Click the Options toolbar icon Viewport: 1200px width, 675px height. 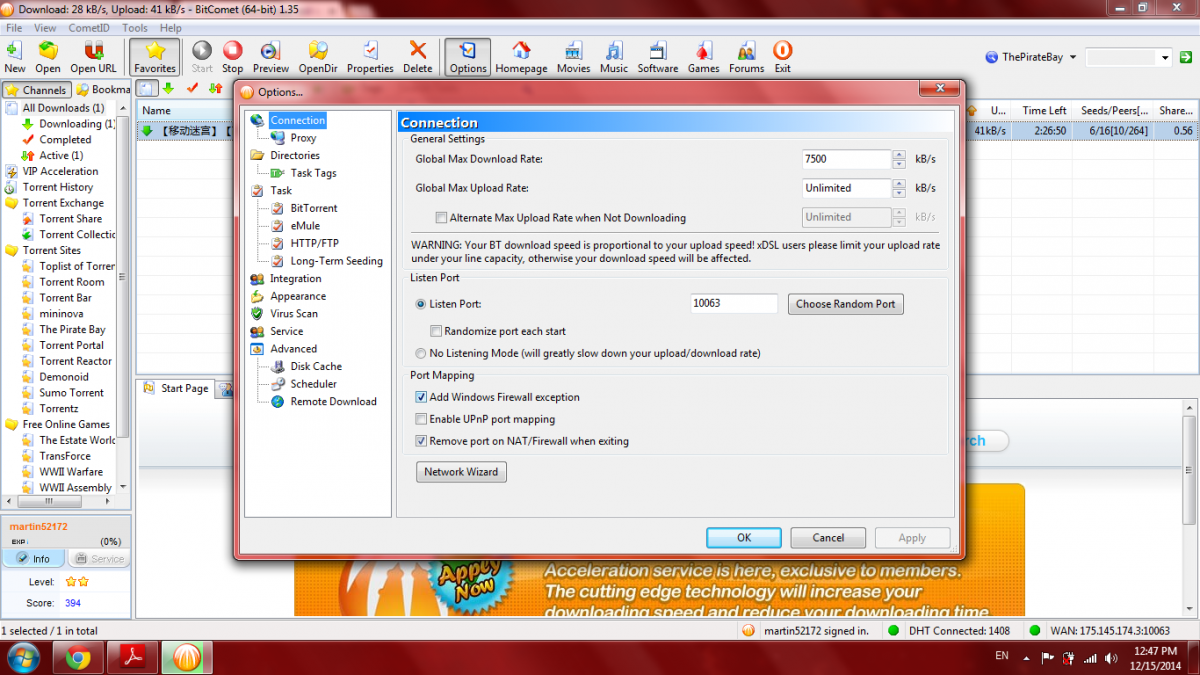click(x=468, y=57)
